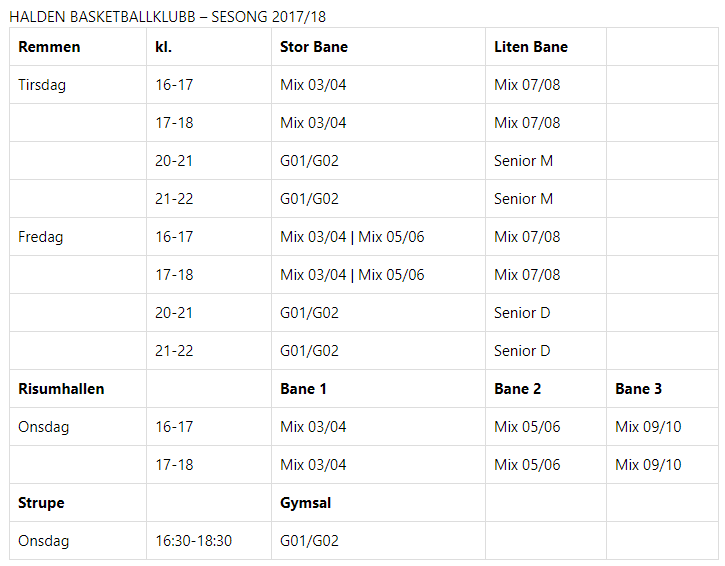Click the Fredag day cell
Viewport: 725px width, 566px height.
point(40,237)
